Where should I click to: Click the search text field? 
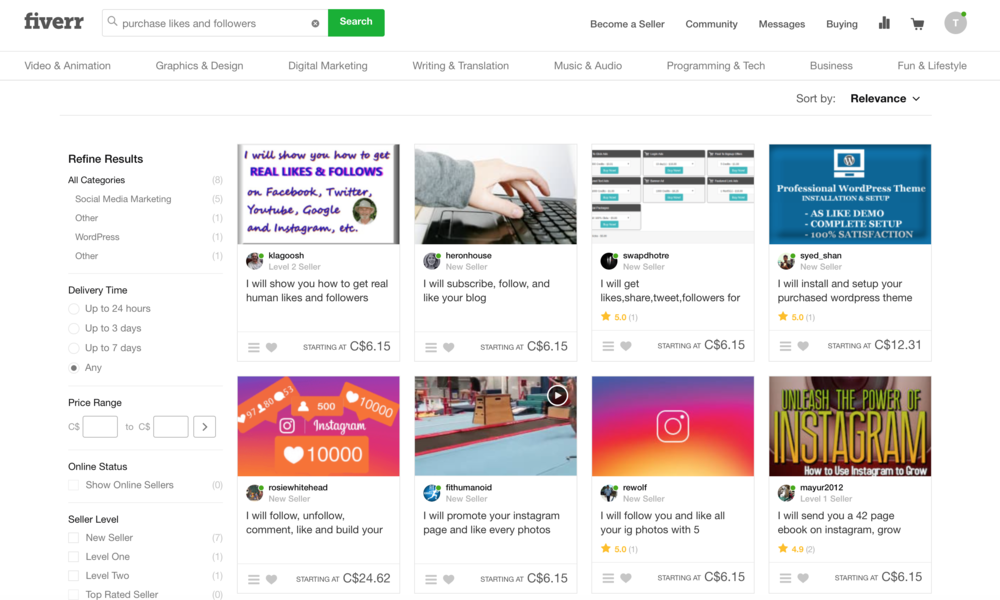[215, 23]
